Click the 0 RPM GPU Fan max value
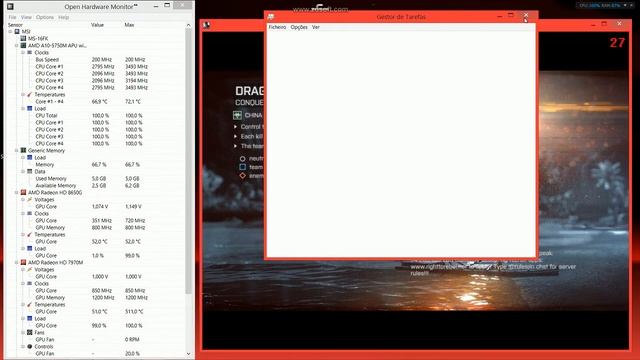 tap(132, 339)
